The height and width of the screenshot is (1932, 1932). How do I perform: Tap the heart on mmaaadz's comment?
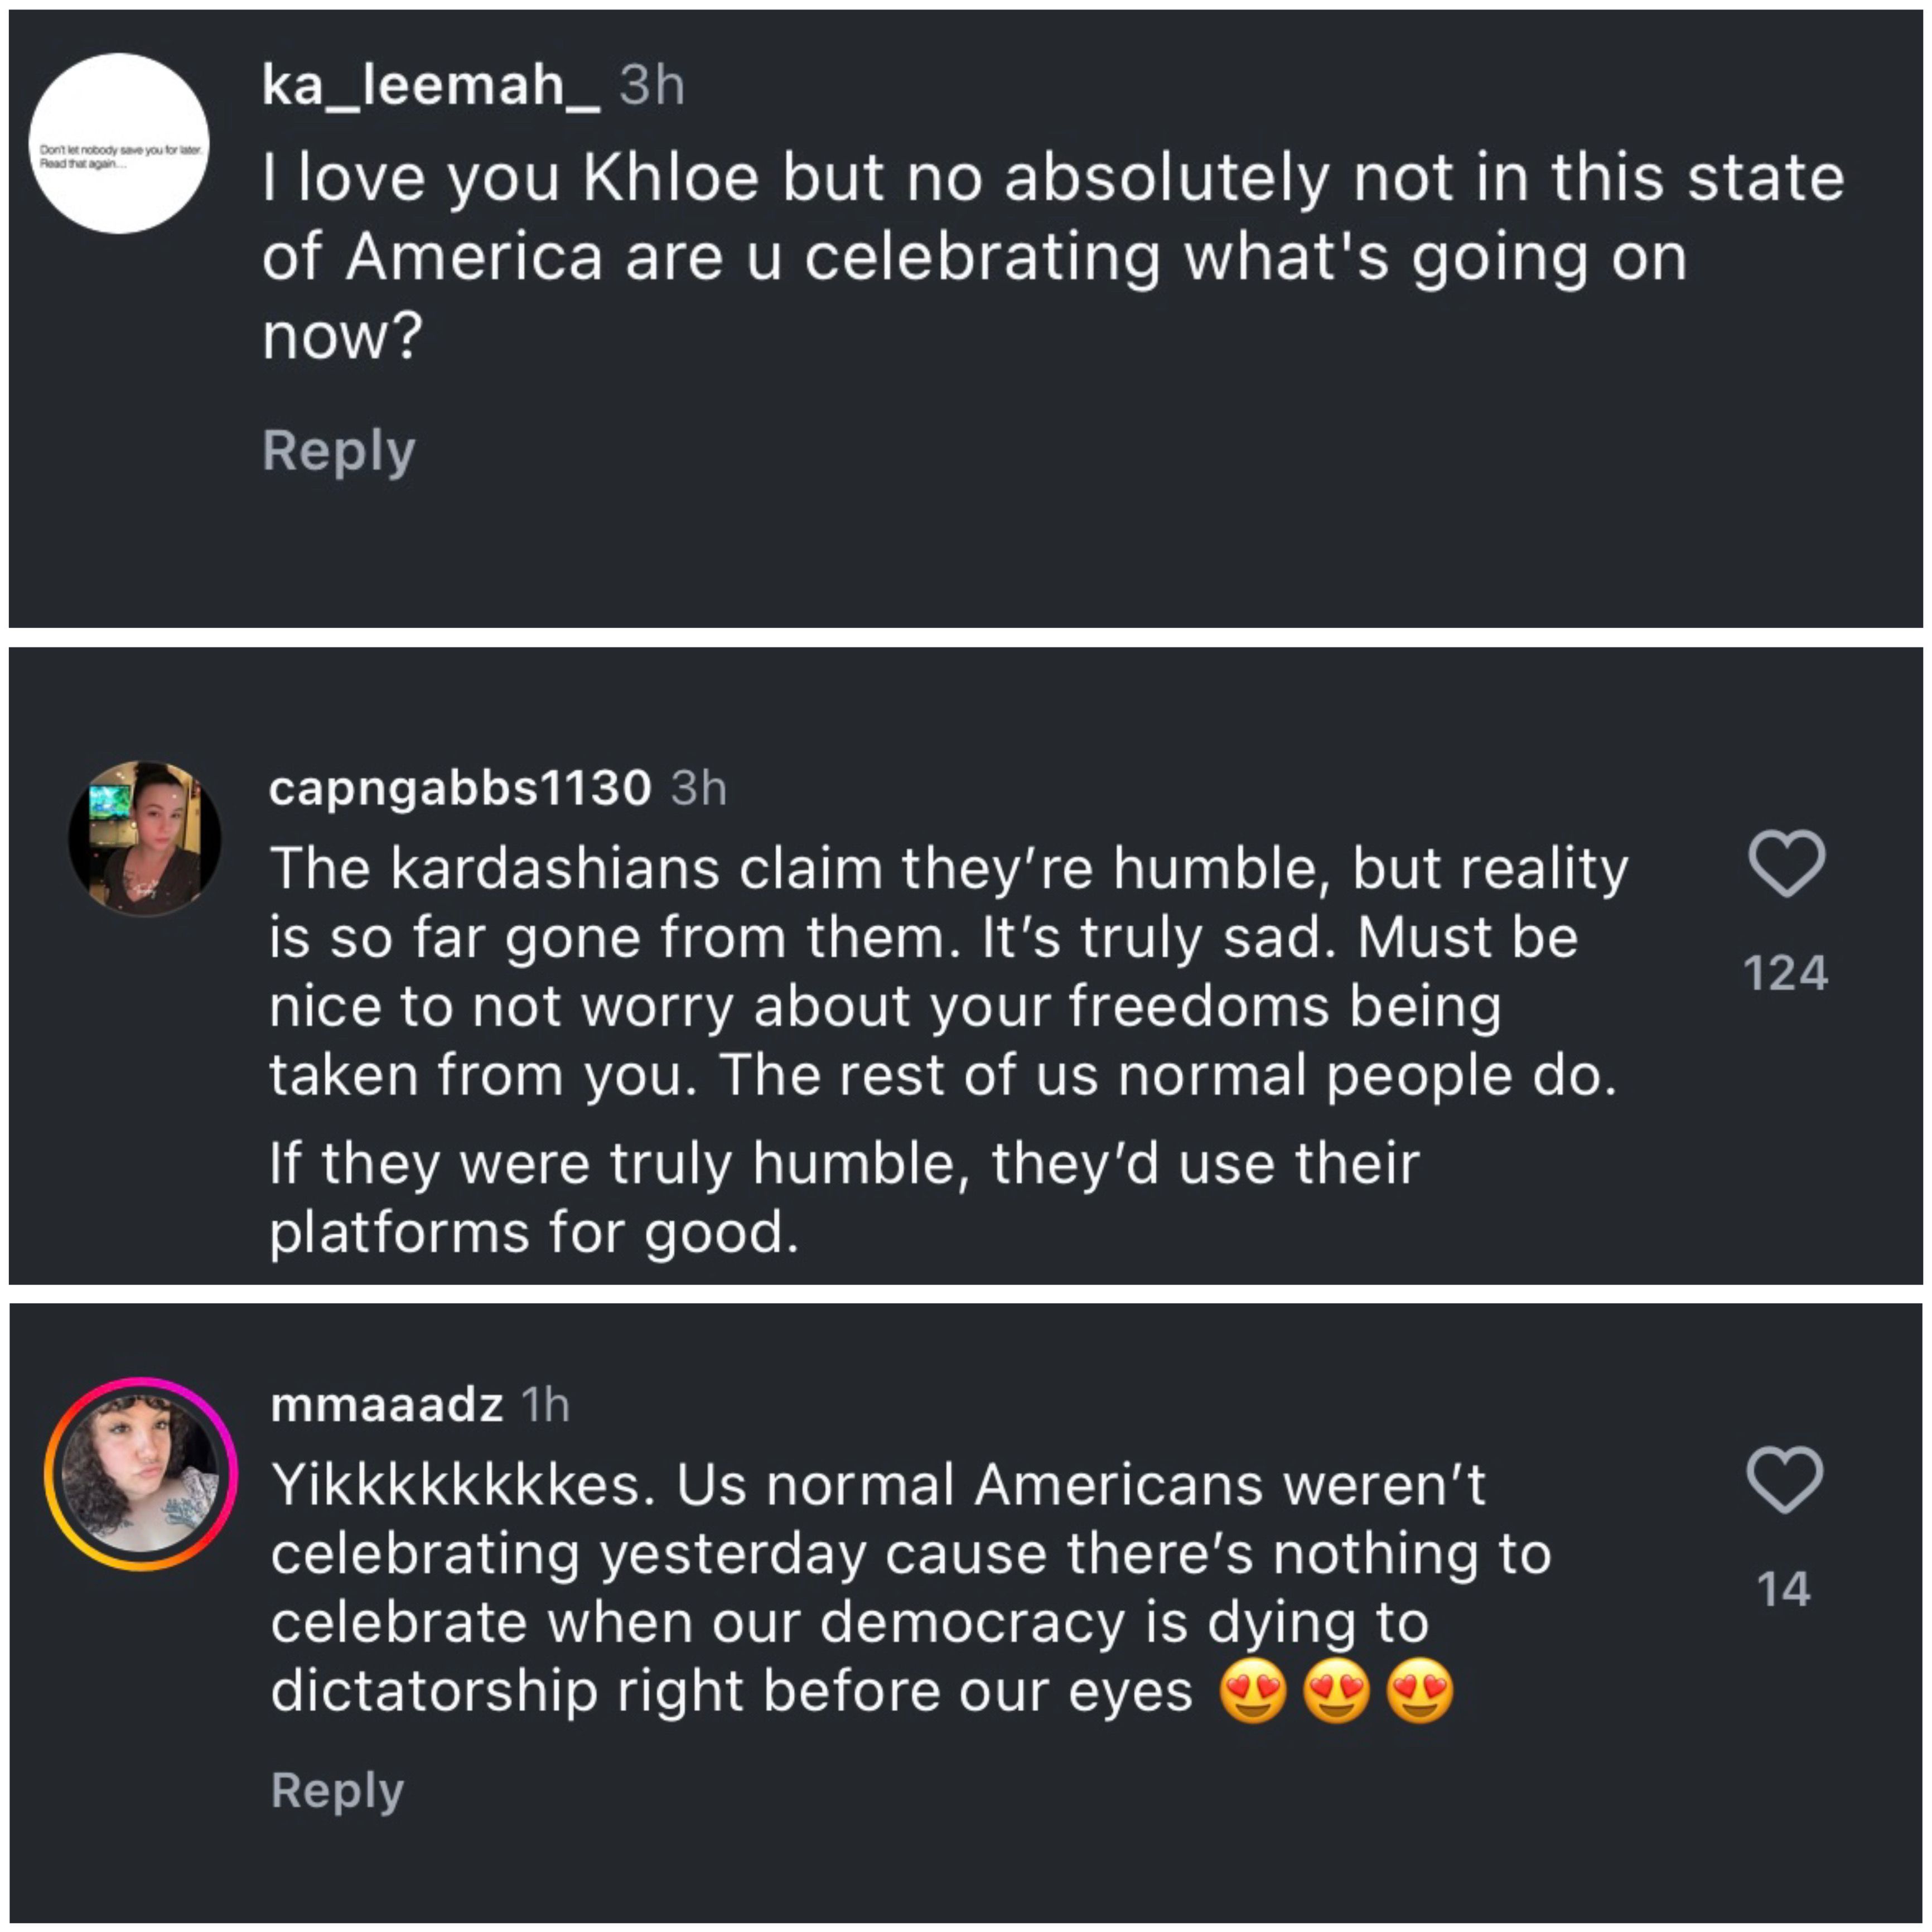click(1785, 1479)
